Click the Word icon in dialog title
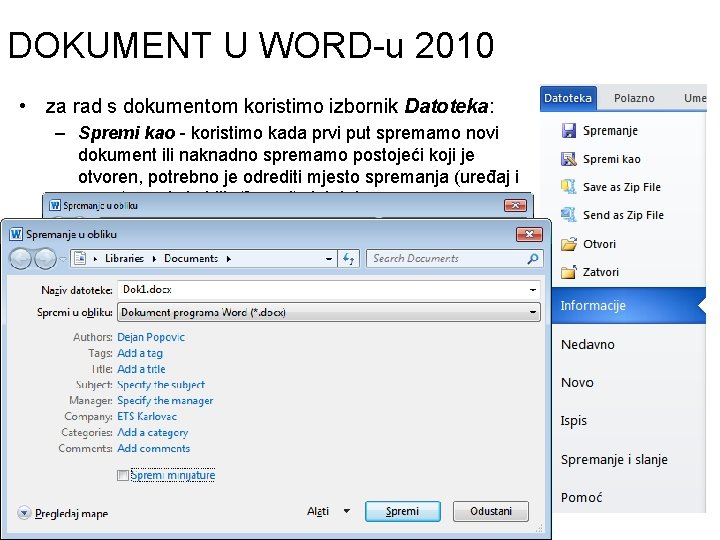Screen dimensions: 720x540 coord(16,234)
